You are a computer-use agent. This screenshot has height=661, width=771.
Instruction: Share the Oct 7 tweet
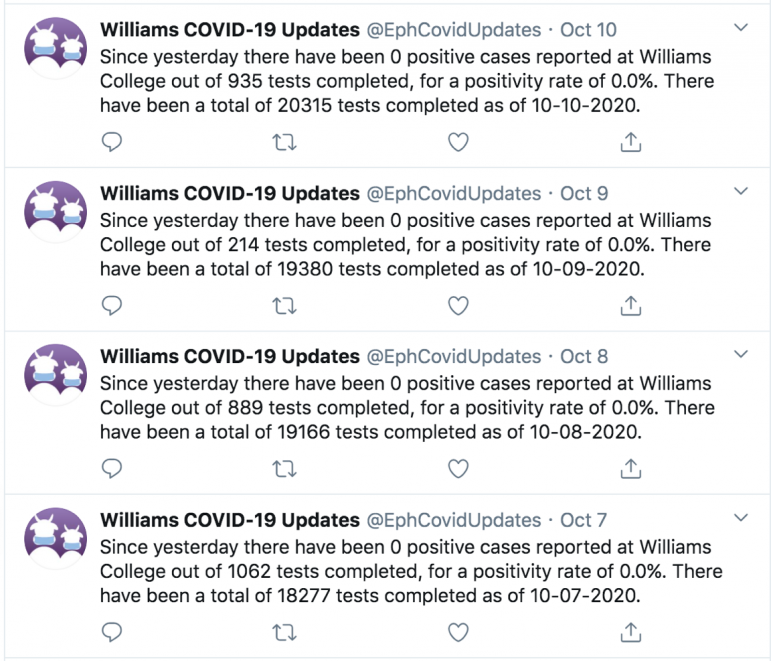[x=631, y=632]
